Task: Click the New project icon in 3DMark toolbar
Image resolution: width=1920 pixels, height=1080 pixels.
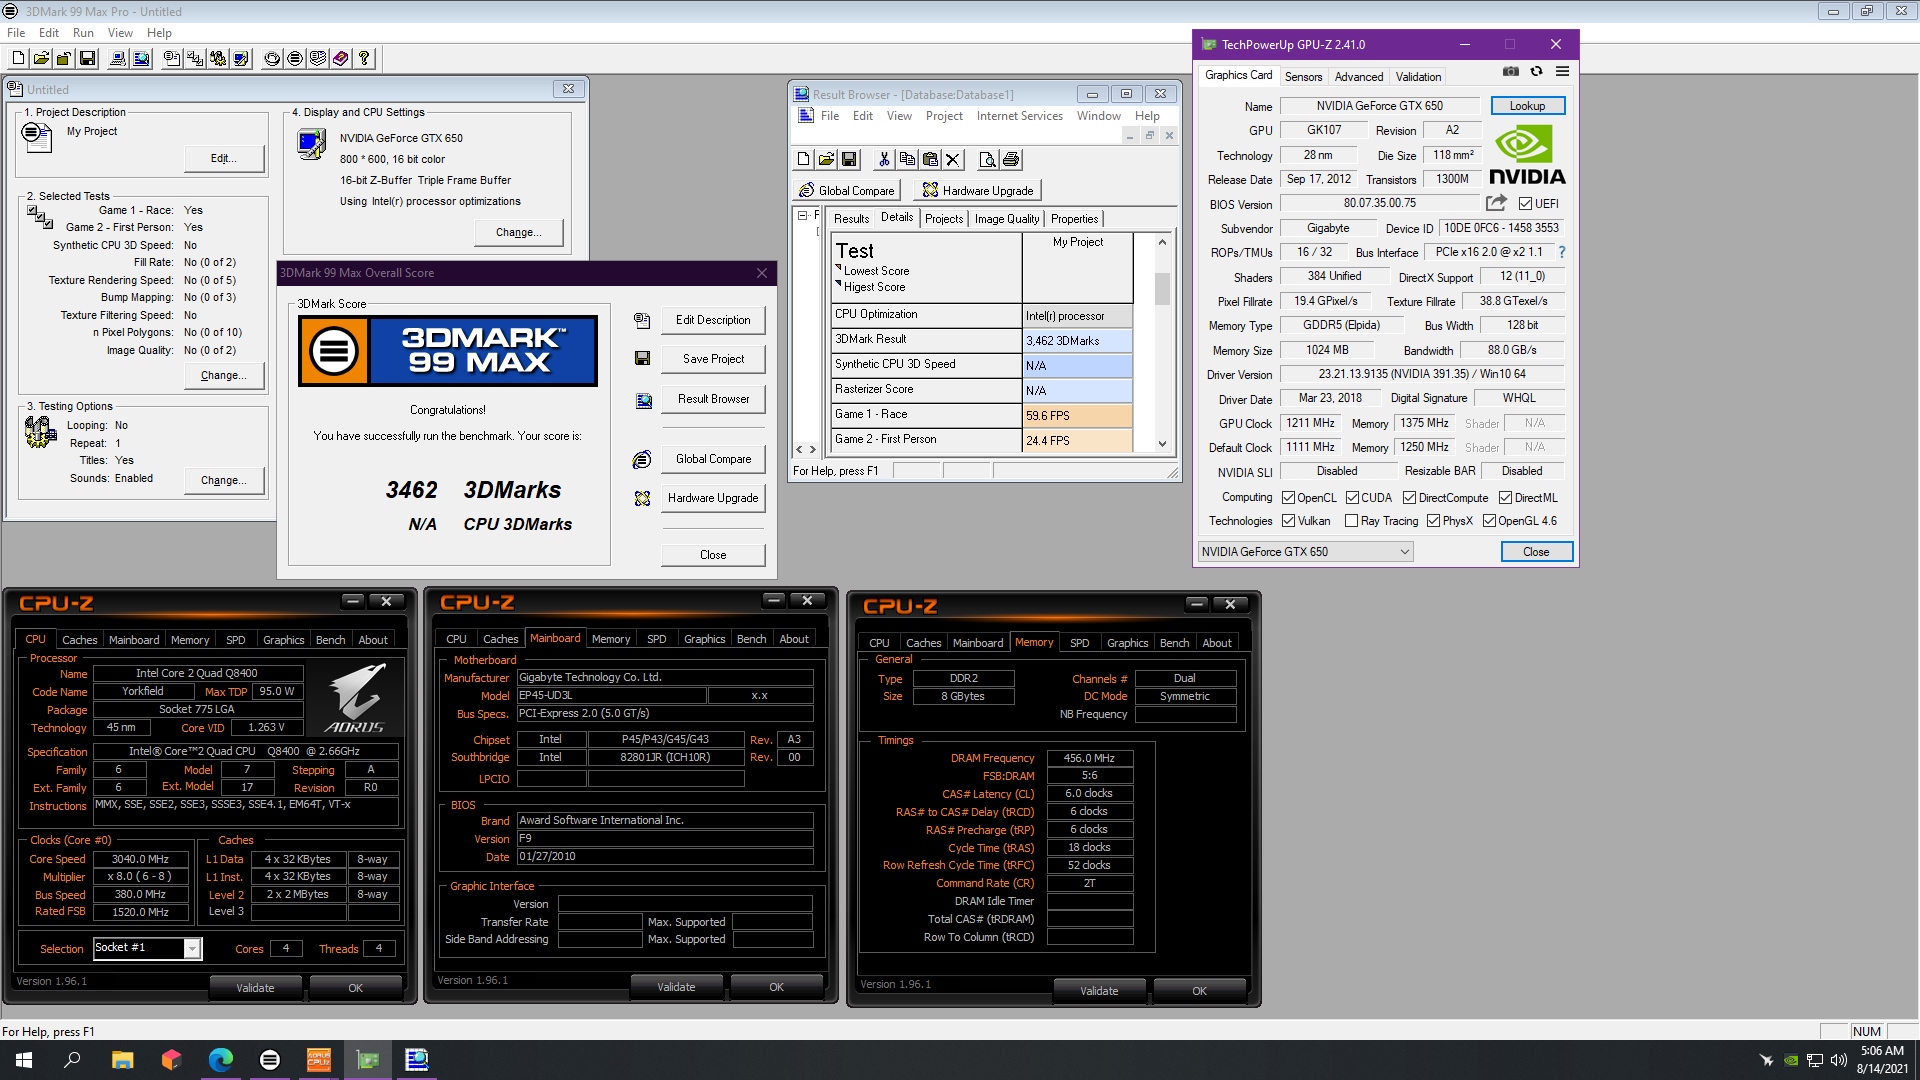Action: pos(18,59)
